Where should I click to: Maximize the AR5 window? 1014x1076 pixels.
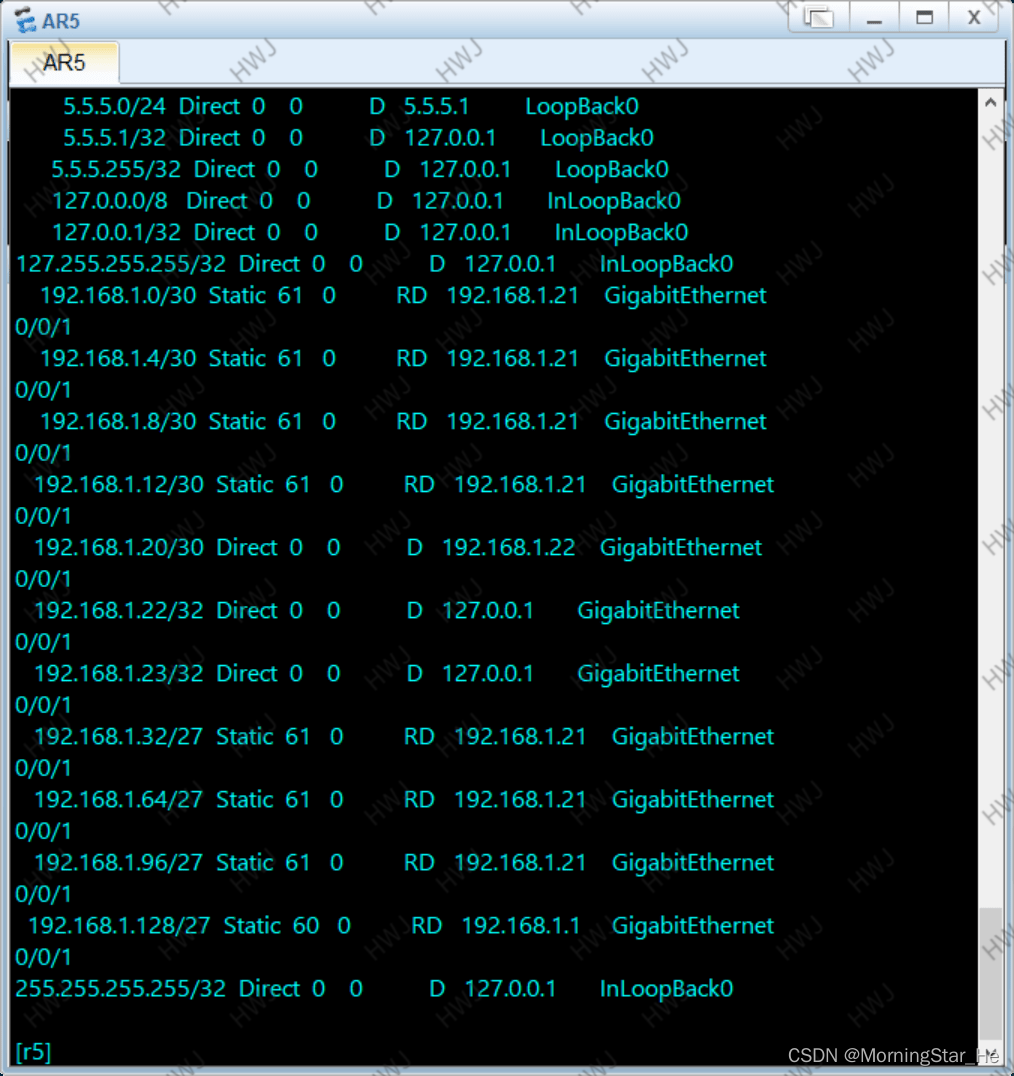(924, 16)
